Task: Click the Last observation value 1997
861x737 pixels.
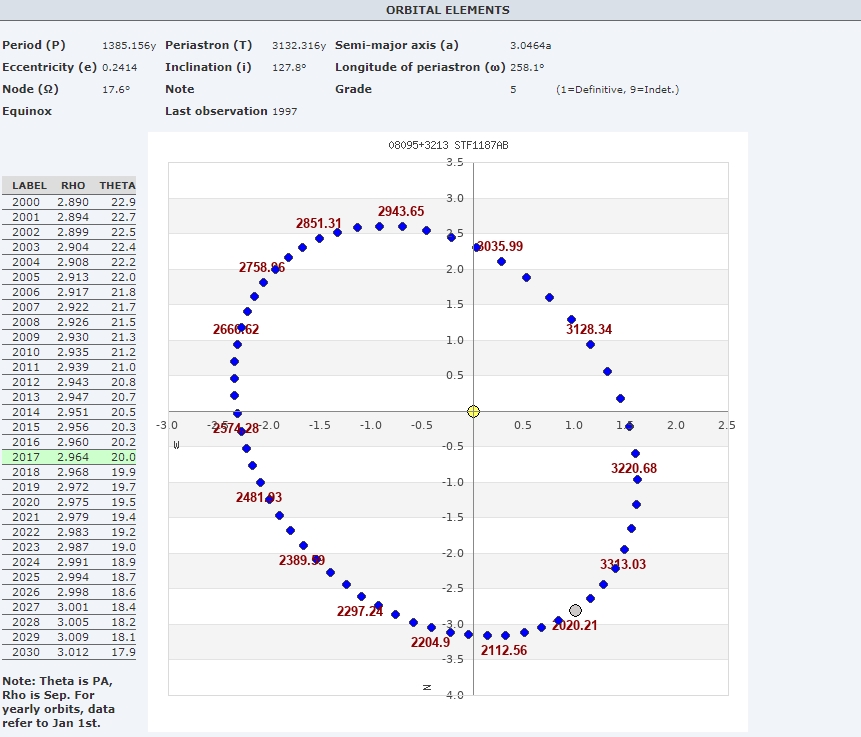Action: pos(284,111)
